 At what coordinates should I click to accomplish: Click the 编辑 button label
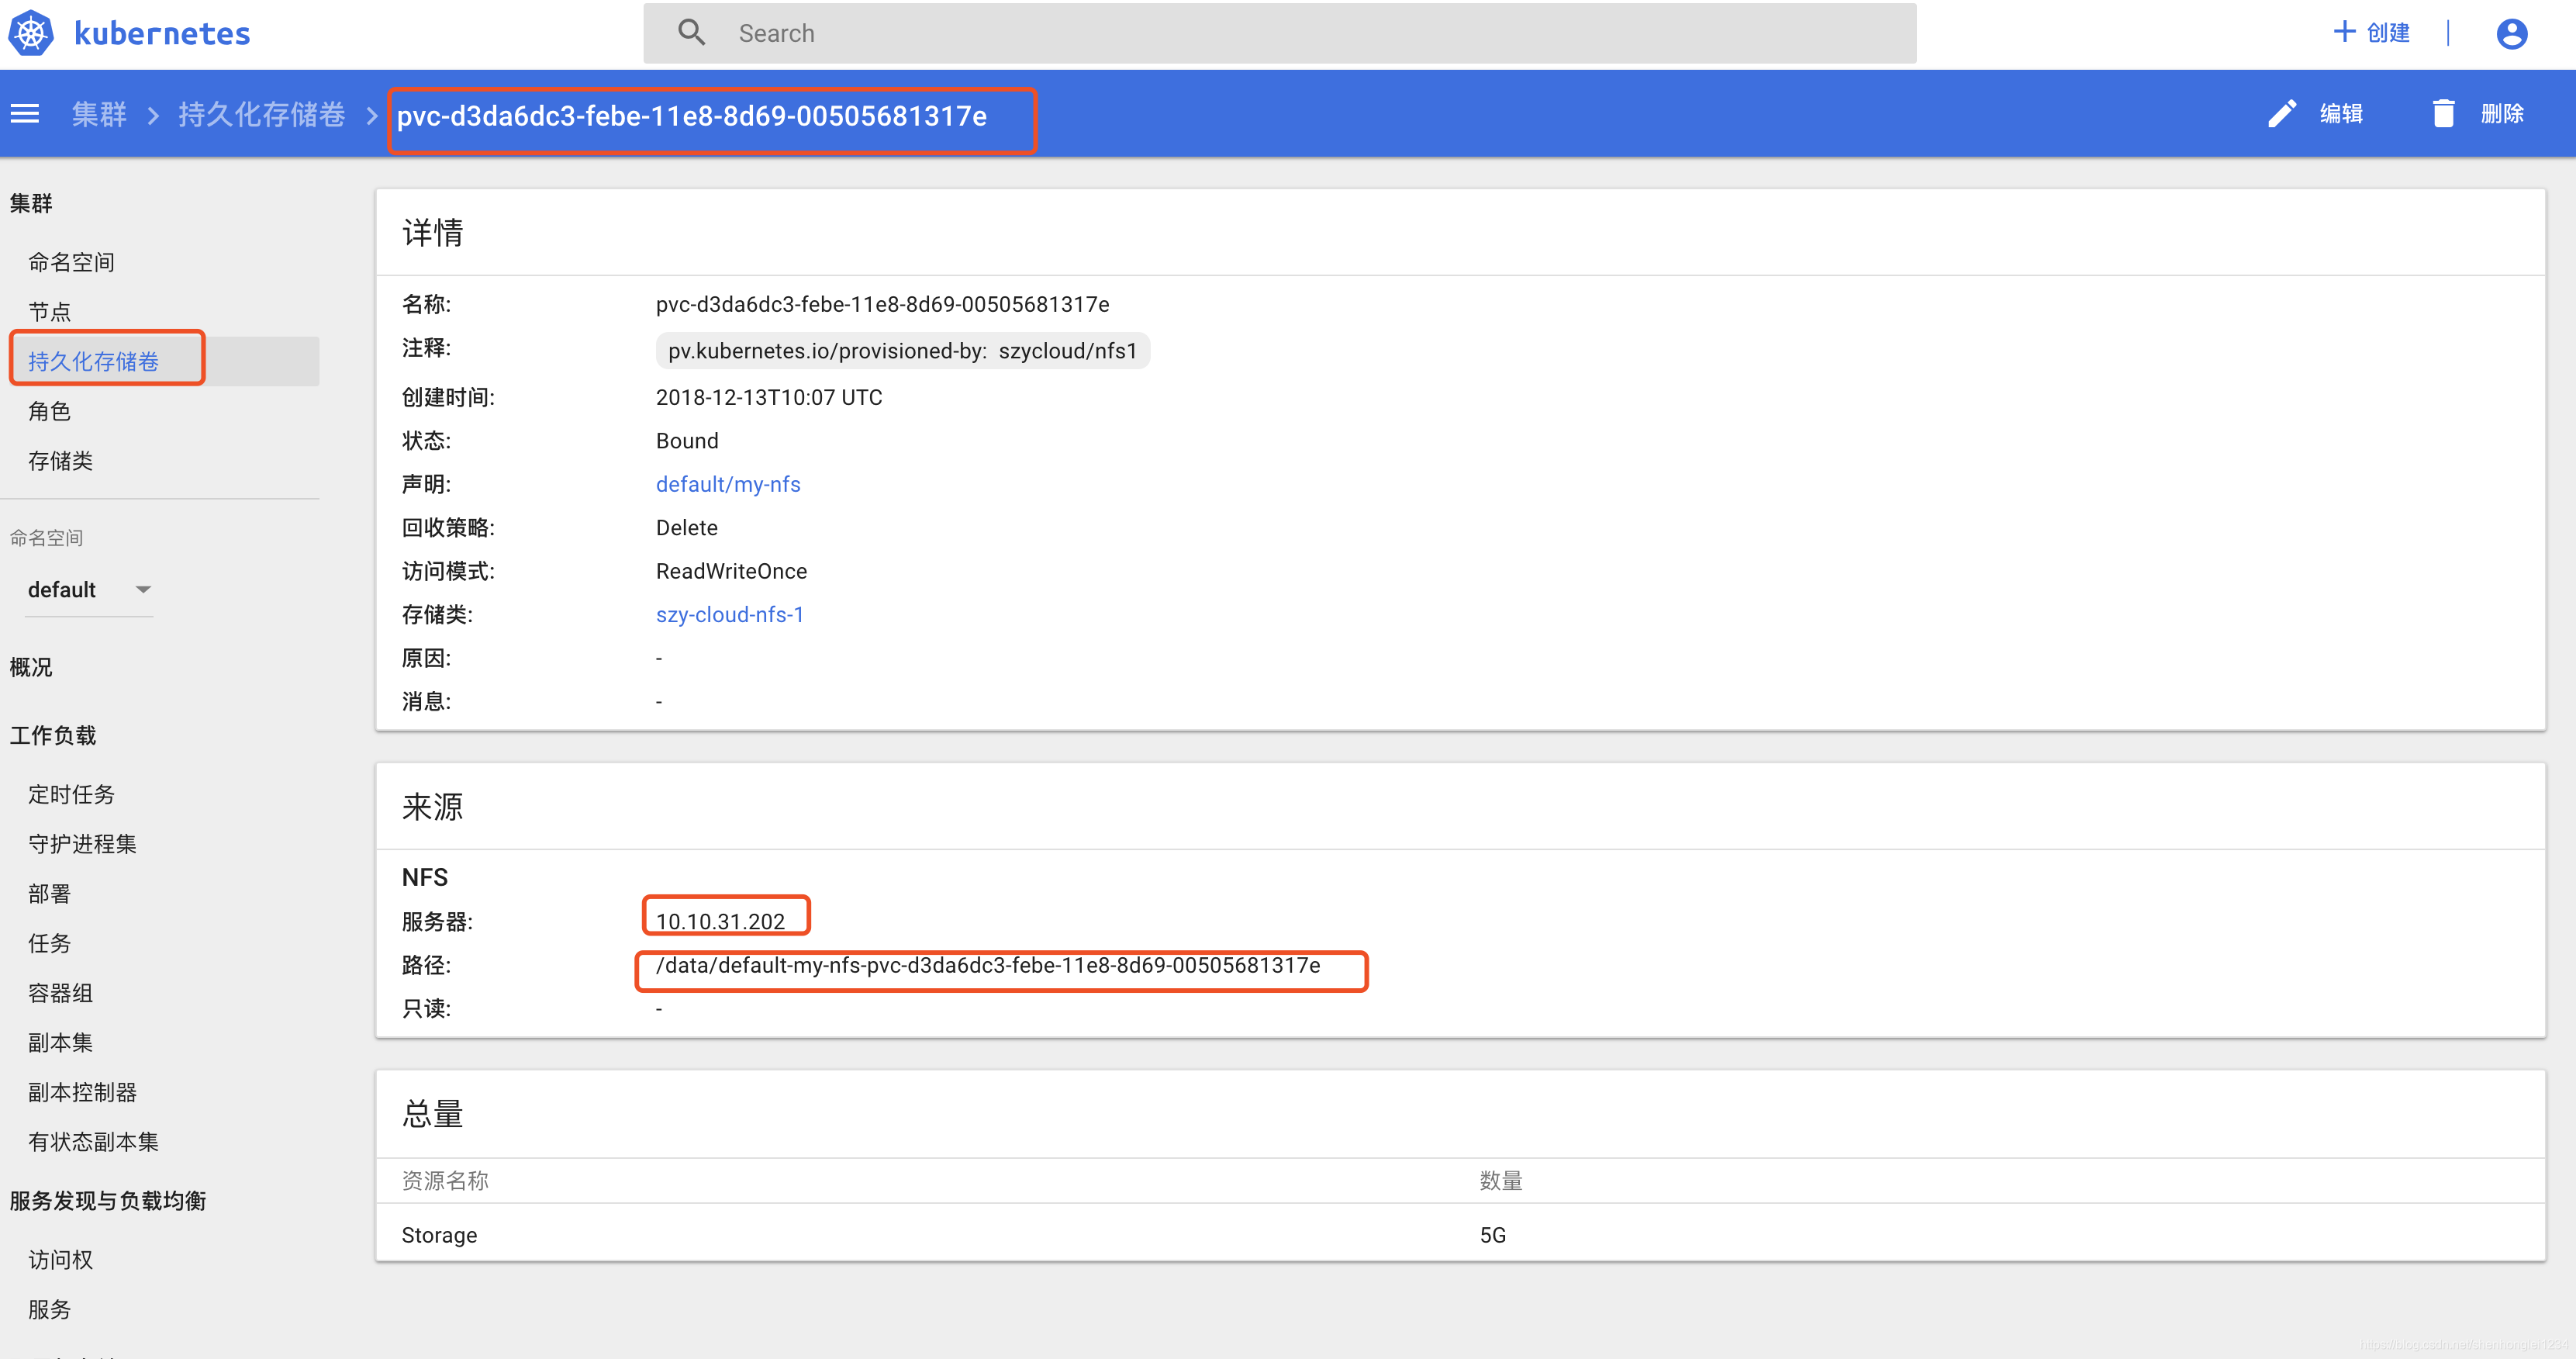[x=2341, y=114]
